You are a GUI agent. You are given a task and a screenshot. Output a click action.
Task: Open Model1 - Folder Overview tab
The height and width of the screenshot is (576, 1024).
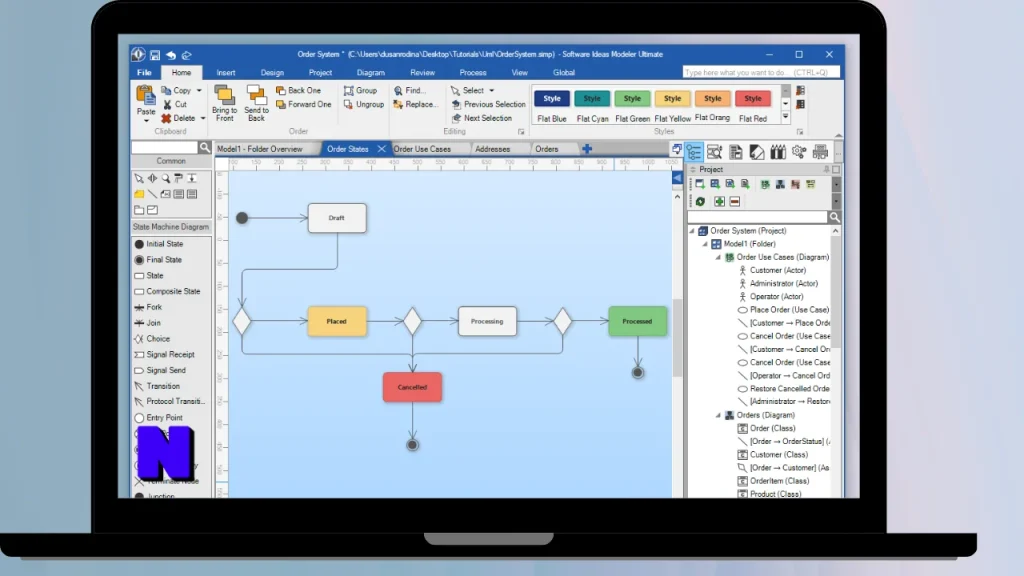tap(260, 149)
